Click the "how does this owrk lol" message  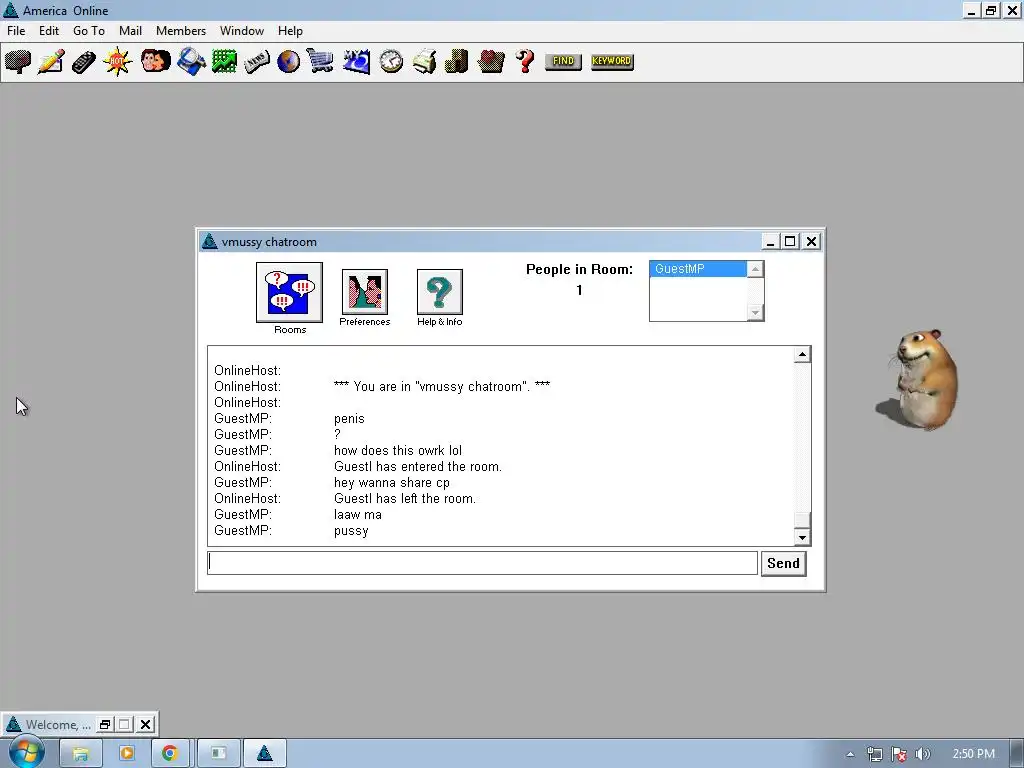[398, 451]
